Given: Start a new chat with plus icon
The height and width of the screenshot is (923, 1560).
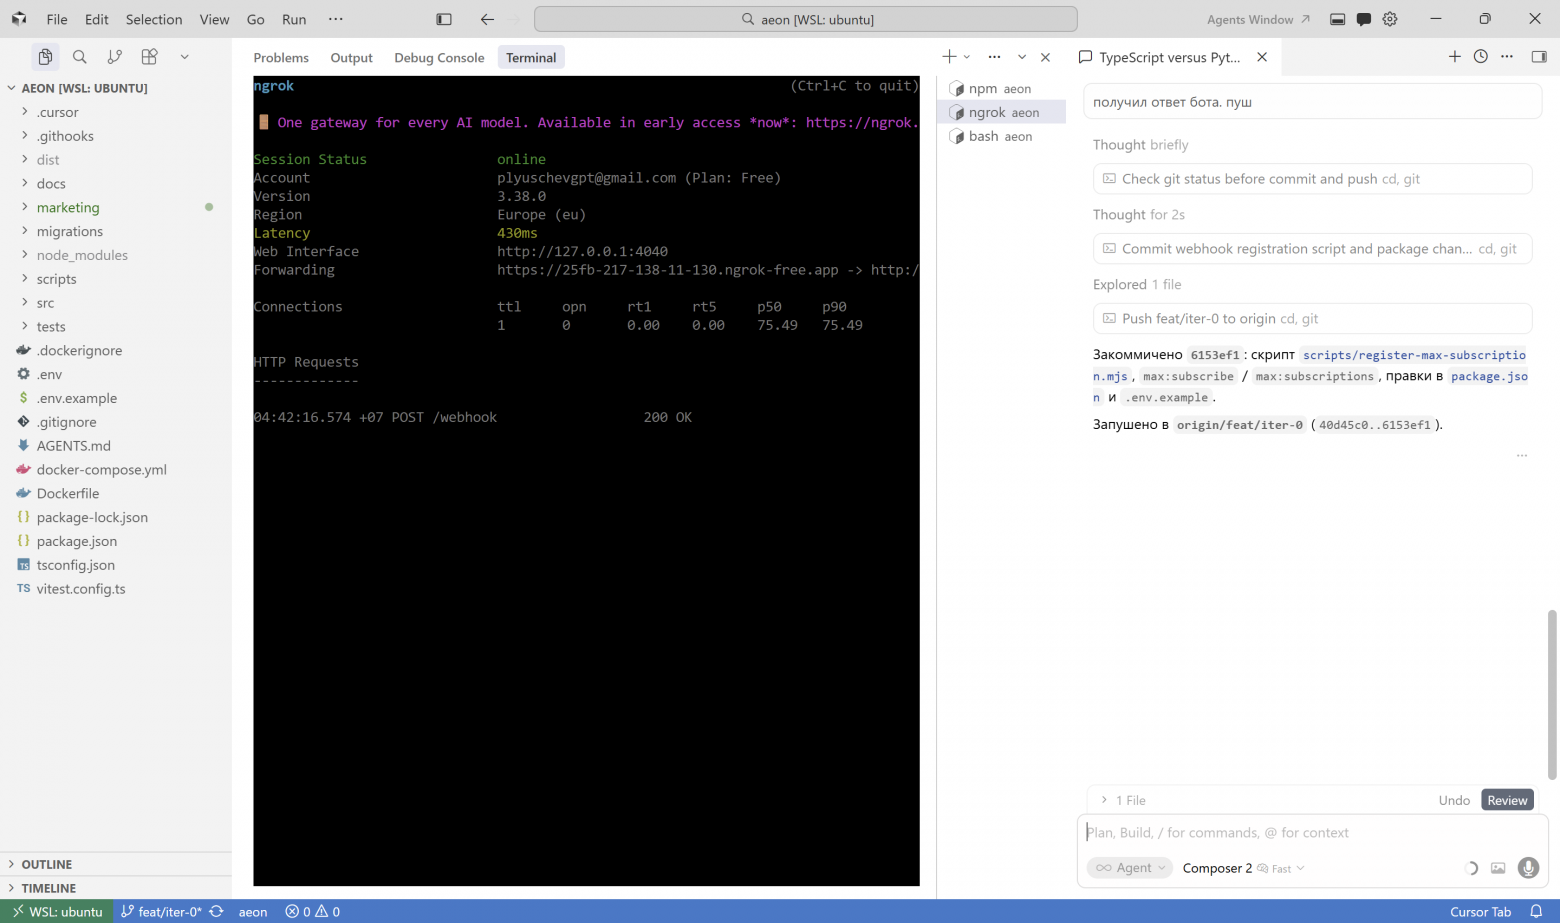Looking at the screenshot, I should click(1455, 57).
